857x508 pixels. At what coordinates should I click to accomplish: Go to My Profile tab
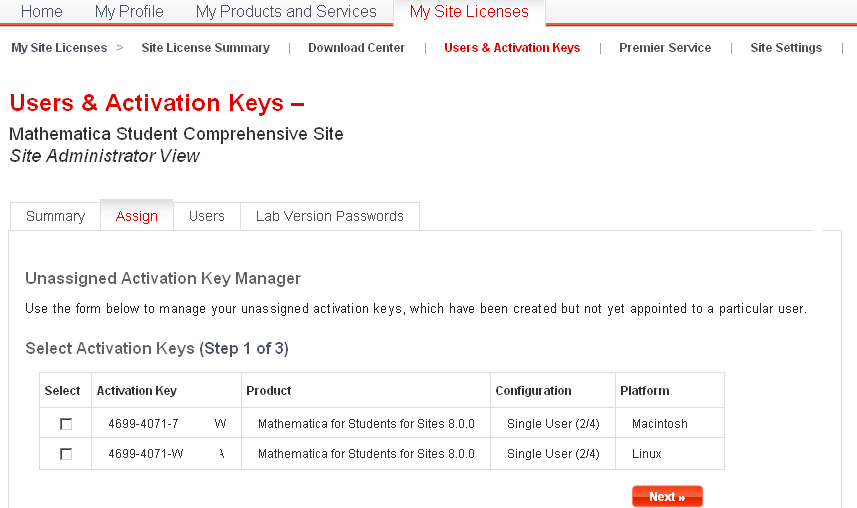(x=129, y=11)
